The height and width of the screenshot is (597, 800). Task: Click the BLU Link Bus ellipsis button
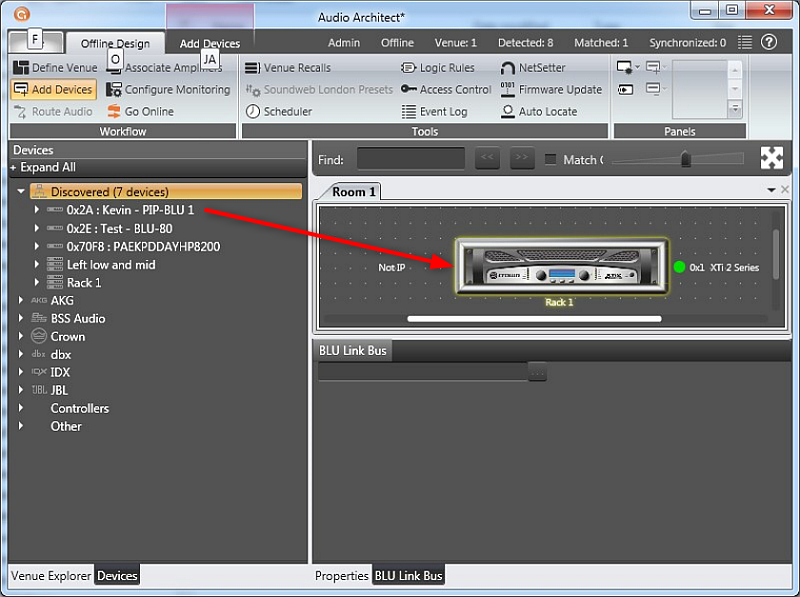(537, 372)
